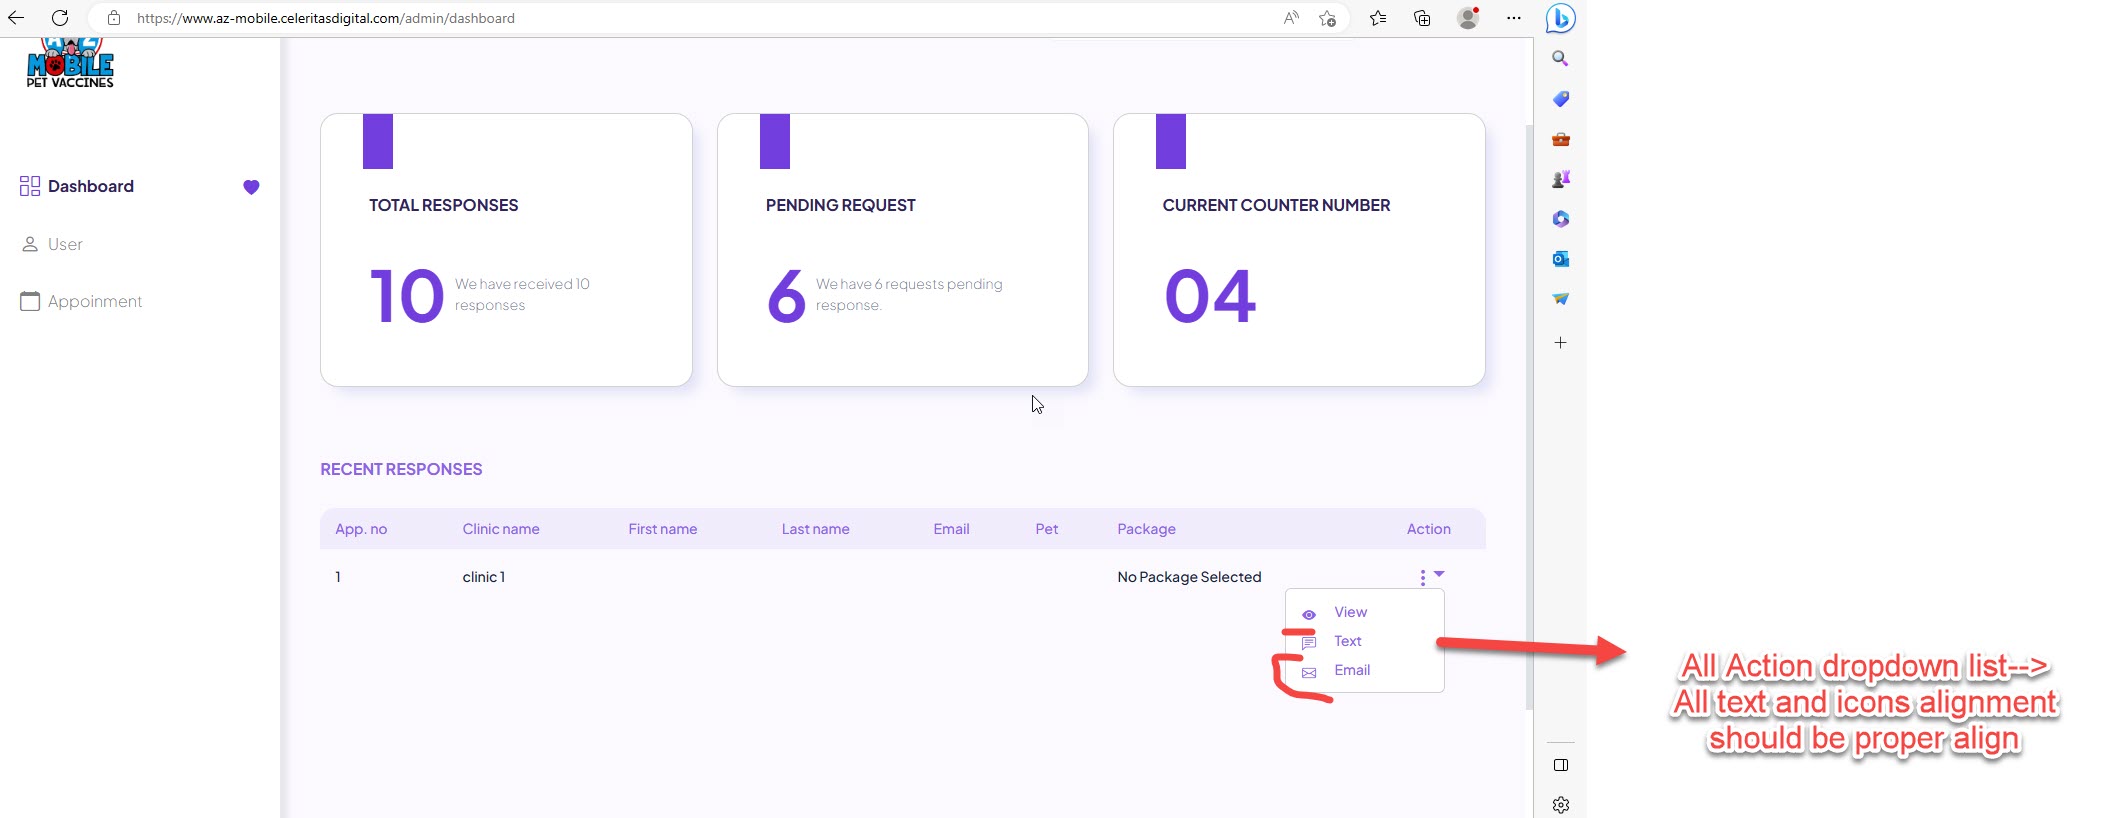Open the three-dot Action menu for clinic 1
This screenshot has height=818, width=2121.
(1422, 578)
